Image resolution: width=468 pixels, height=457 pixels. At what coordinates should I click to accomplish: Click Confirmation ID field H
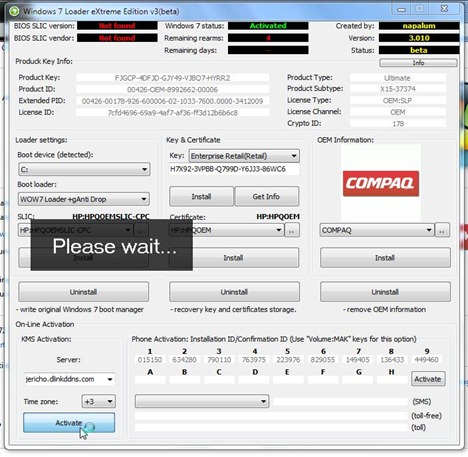[x=392, y=379]
